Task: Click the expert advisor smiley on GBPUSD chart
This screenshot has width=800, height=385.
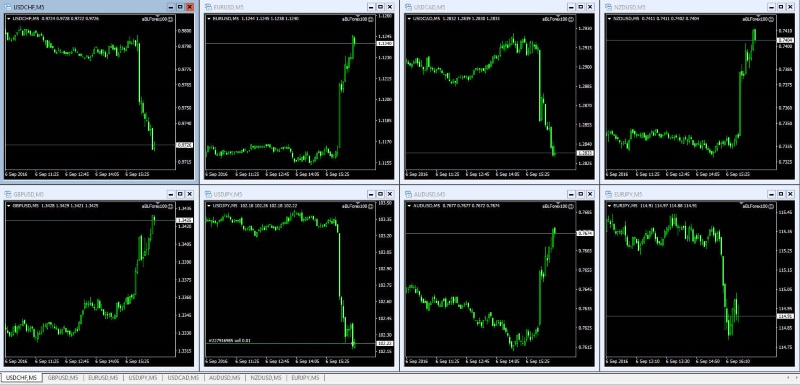Action: [x=171, y=206]
